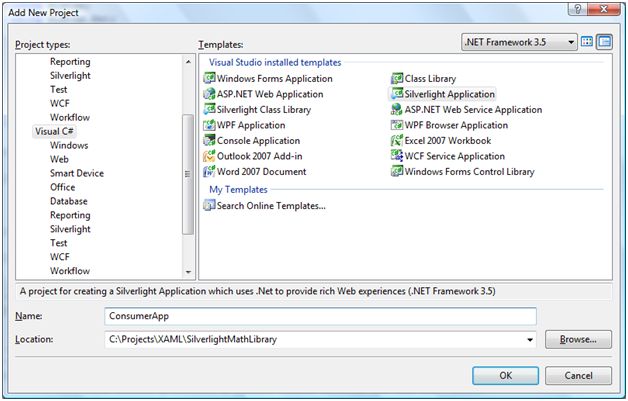
Task: Select the Windows Forms Application template icon
Action: pos(209,79)
